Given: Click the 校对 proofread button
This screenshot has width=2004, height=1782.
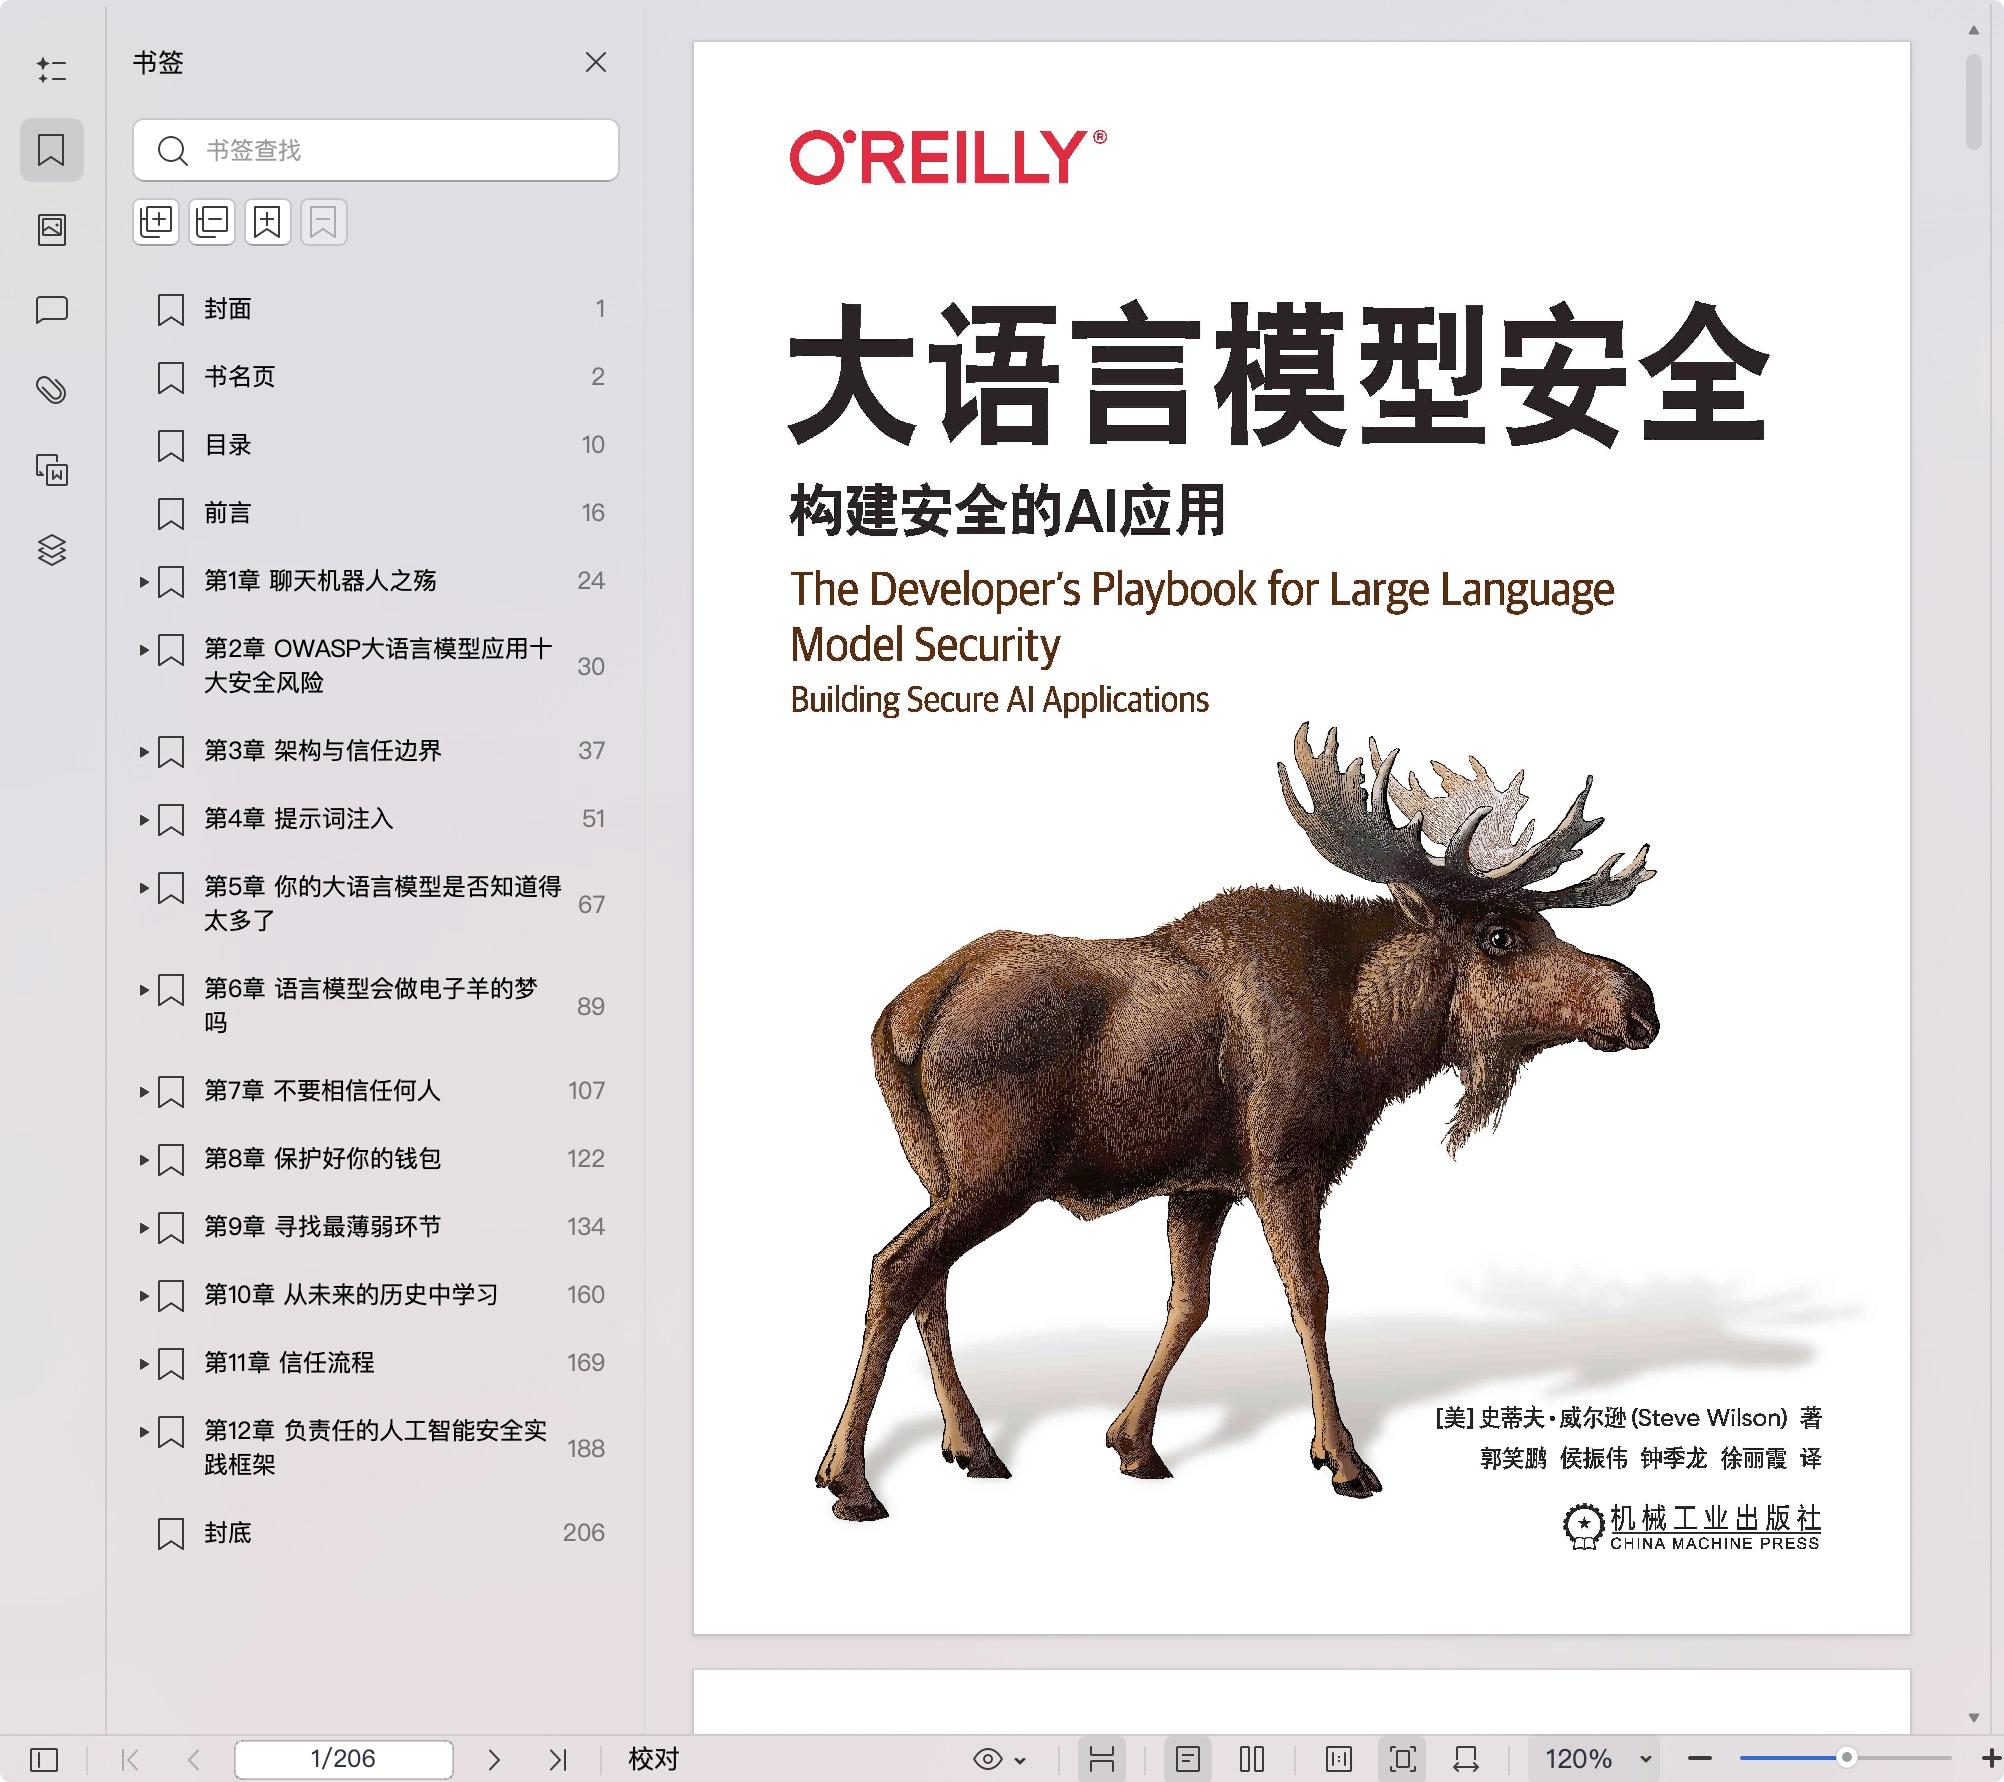Looking at the screenshot, I should coord(653,1759).
